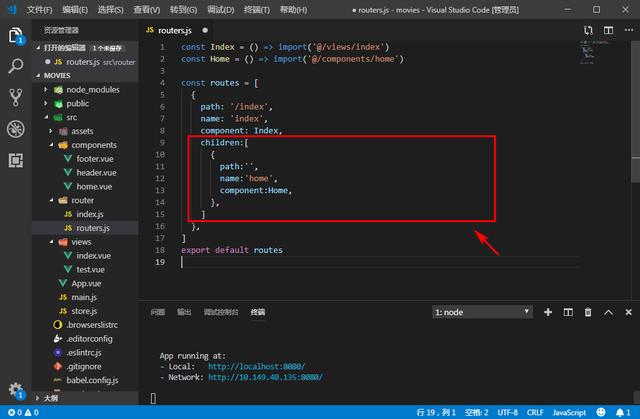The image size is (640, 419).
Task: Collapse the open editors section
Action: pos(64,48)
